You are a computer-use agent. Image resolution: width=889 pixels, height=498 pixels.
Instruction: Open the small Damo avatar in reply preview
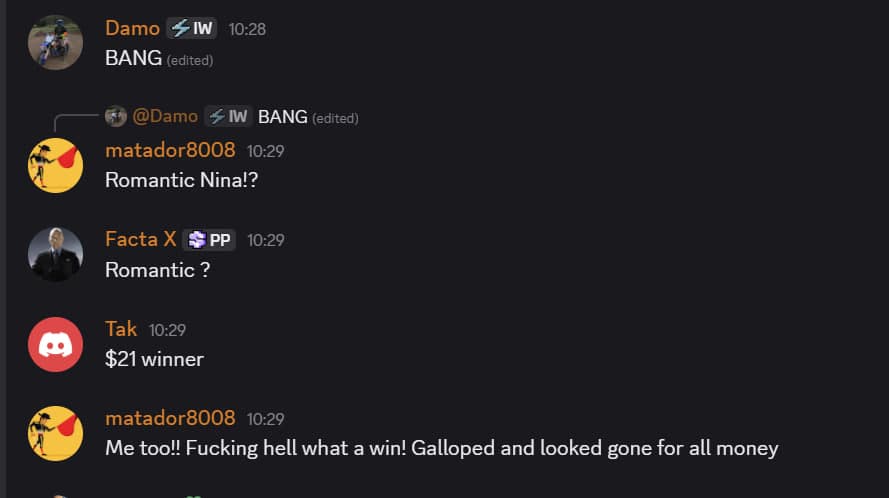click(116, 116)
